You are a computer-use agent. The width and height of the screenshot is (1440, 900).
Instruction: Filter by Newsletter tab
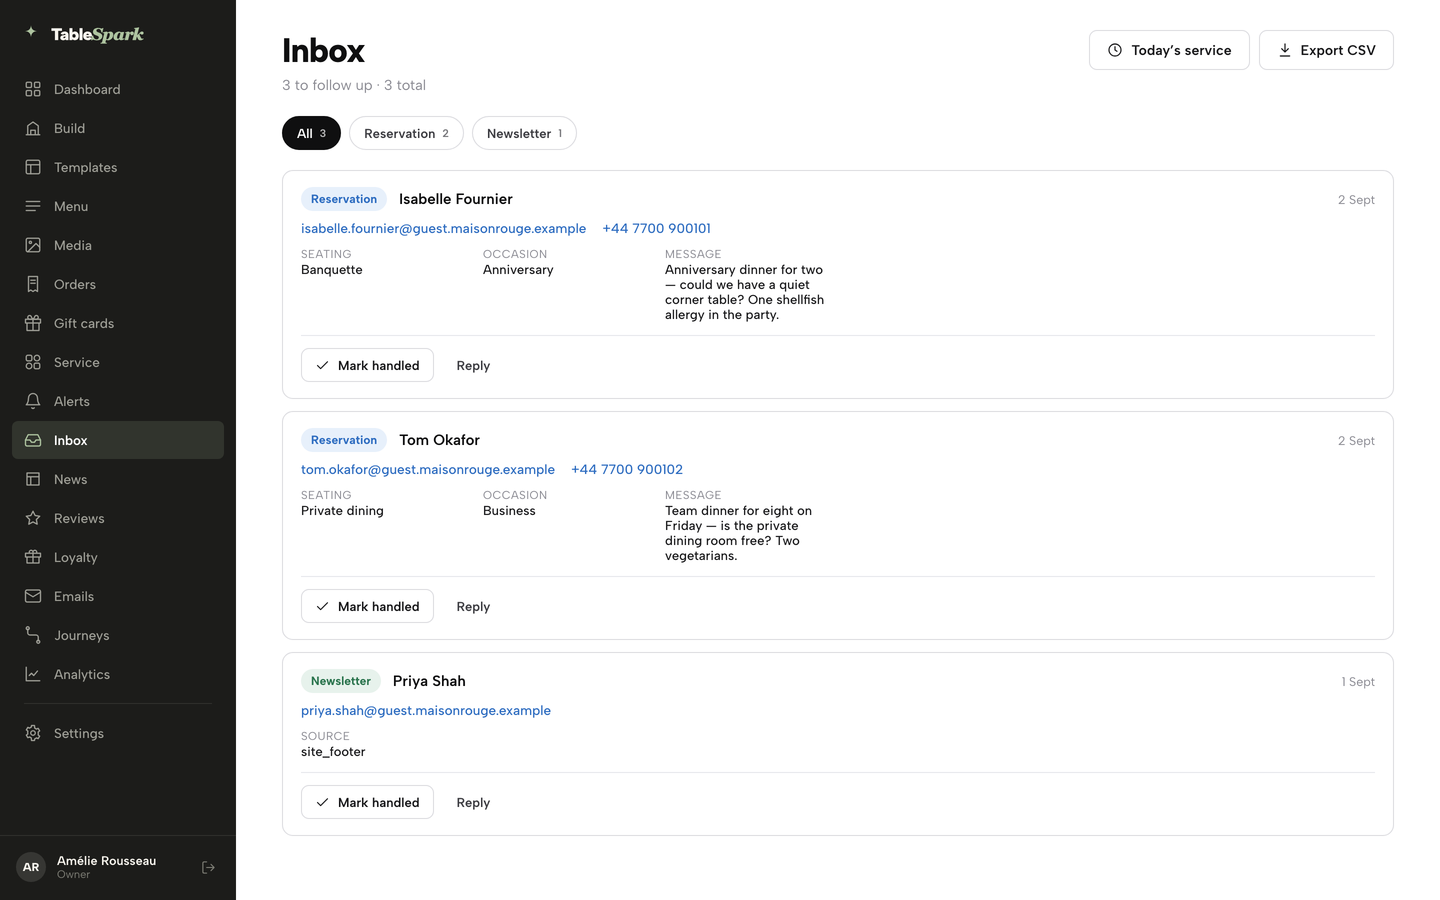524,133
